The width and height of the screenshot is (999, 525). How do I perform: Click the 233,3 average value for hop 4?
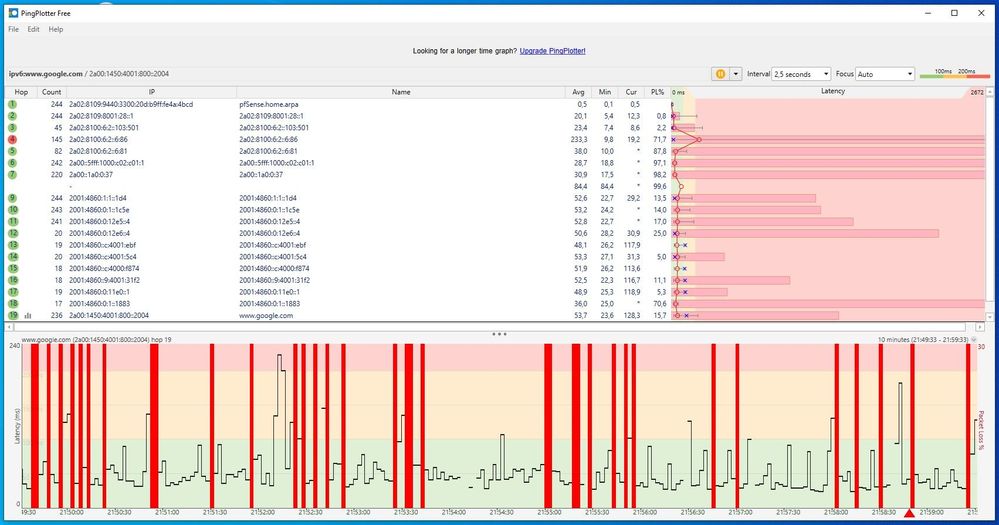(x=579, y=139)
